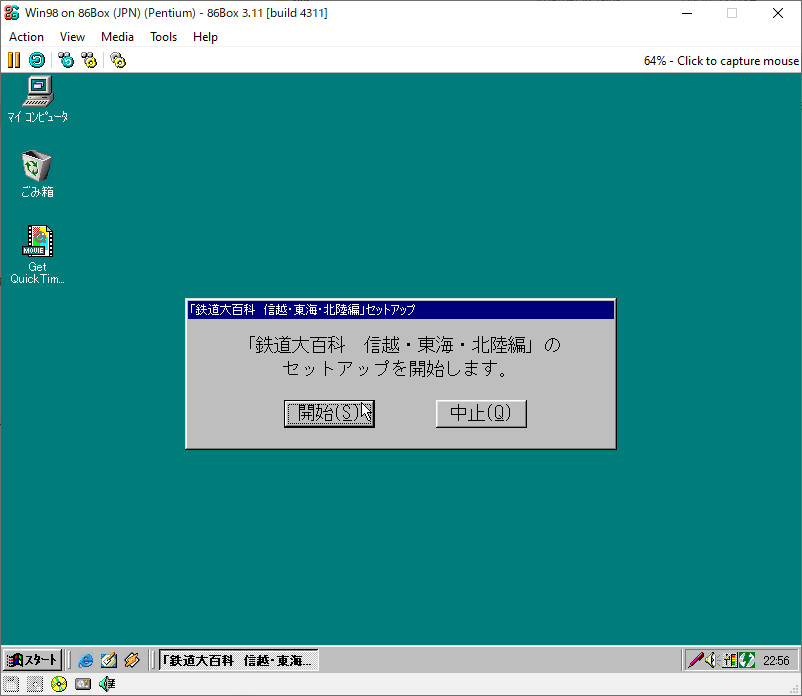Viewport: 802px width, 696px height.
Task: Cancel setup with the 中止(Q) button
Action: pyautogui.click(x=481, y=413)
